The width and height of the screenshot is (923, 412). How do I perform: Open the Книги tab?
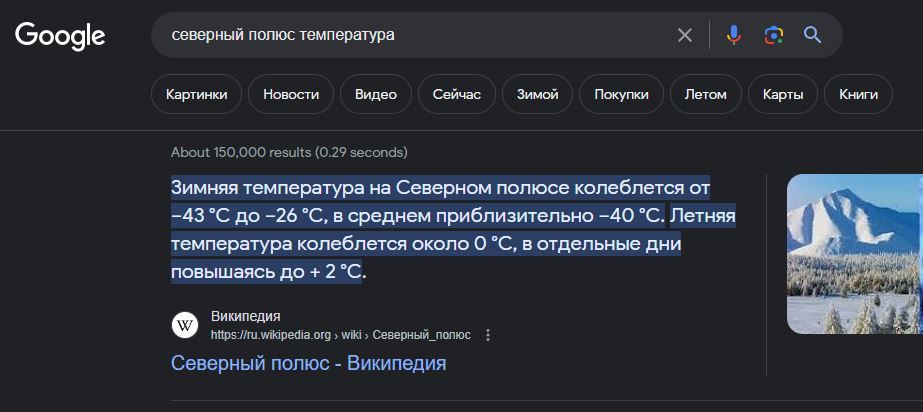[x=859, y=95]
